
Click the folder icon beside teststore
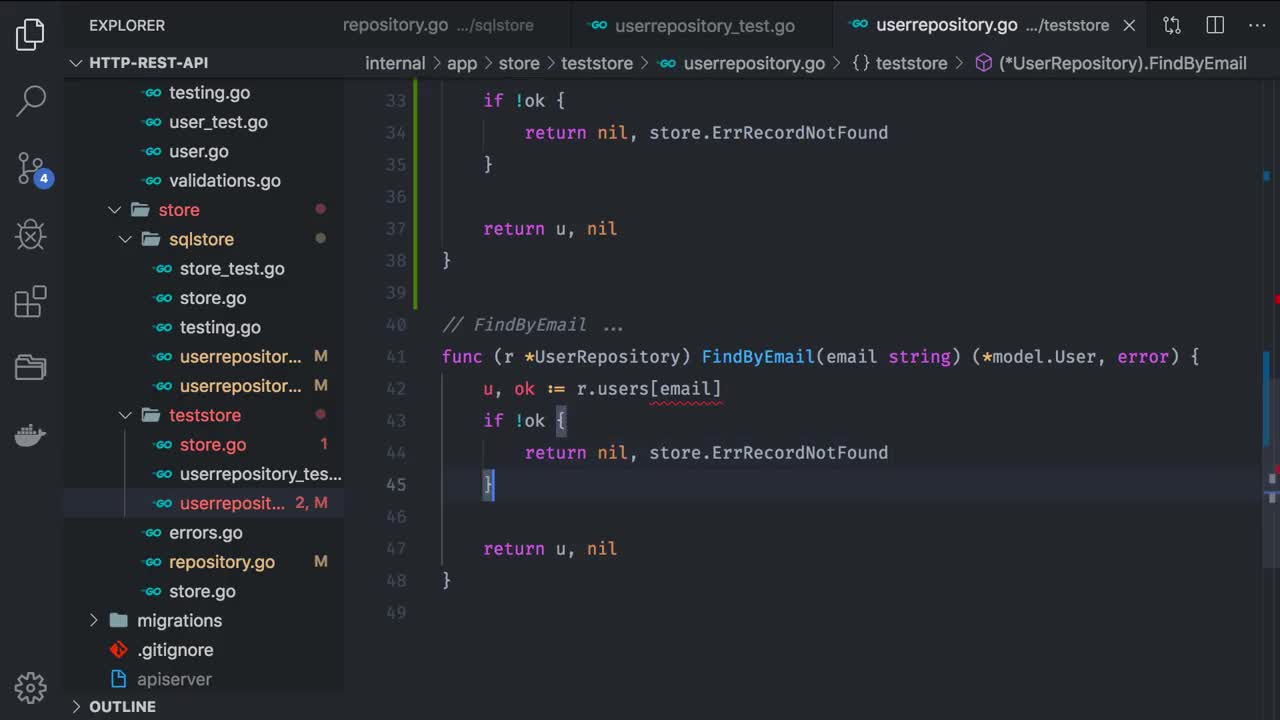pos(151,415)
